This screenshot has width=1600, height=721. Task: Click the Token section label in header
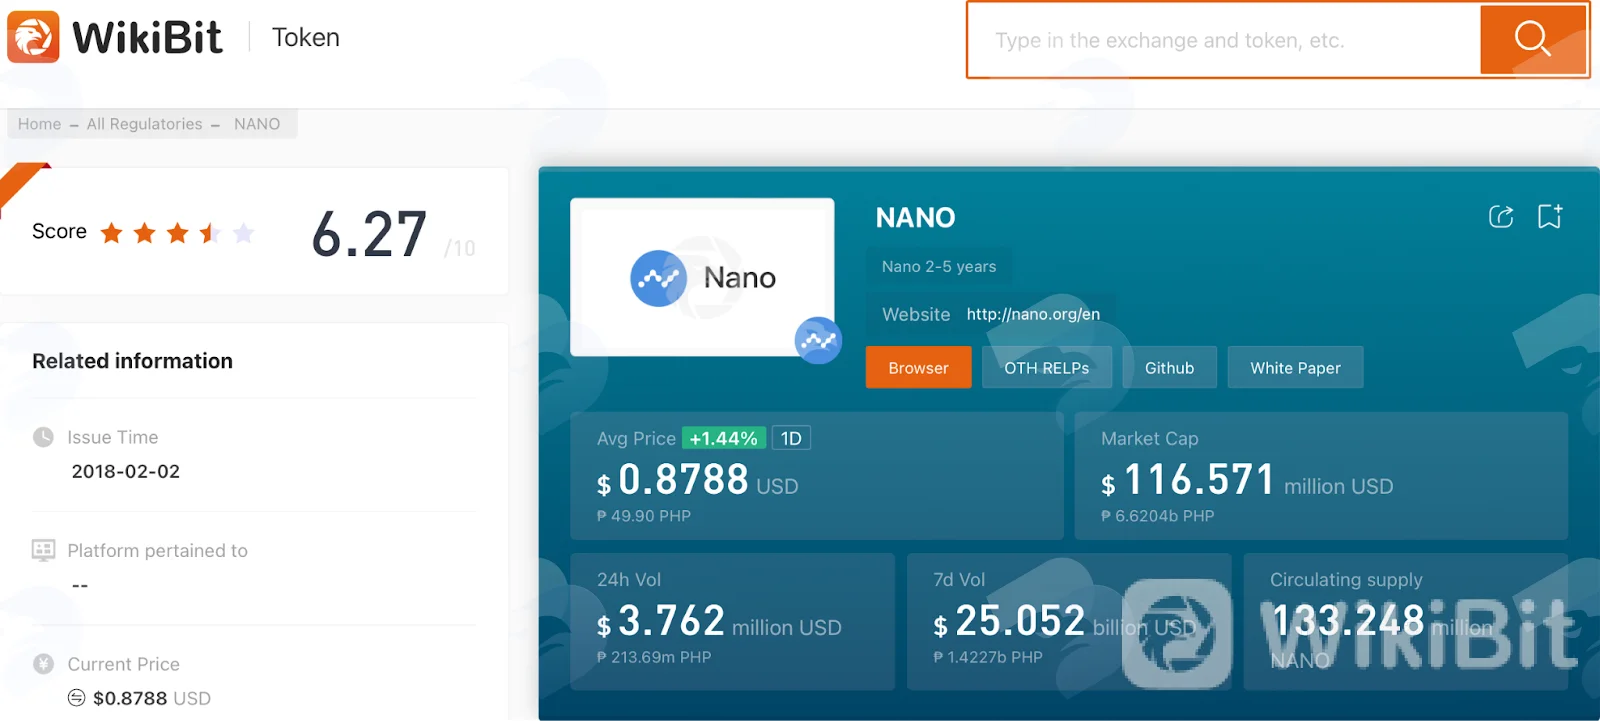[306, 37]
